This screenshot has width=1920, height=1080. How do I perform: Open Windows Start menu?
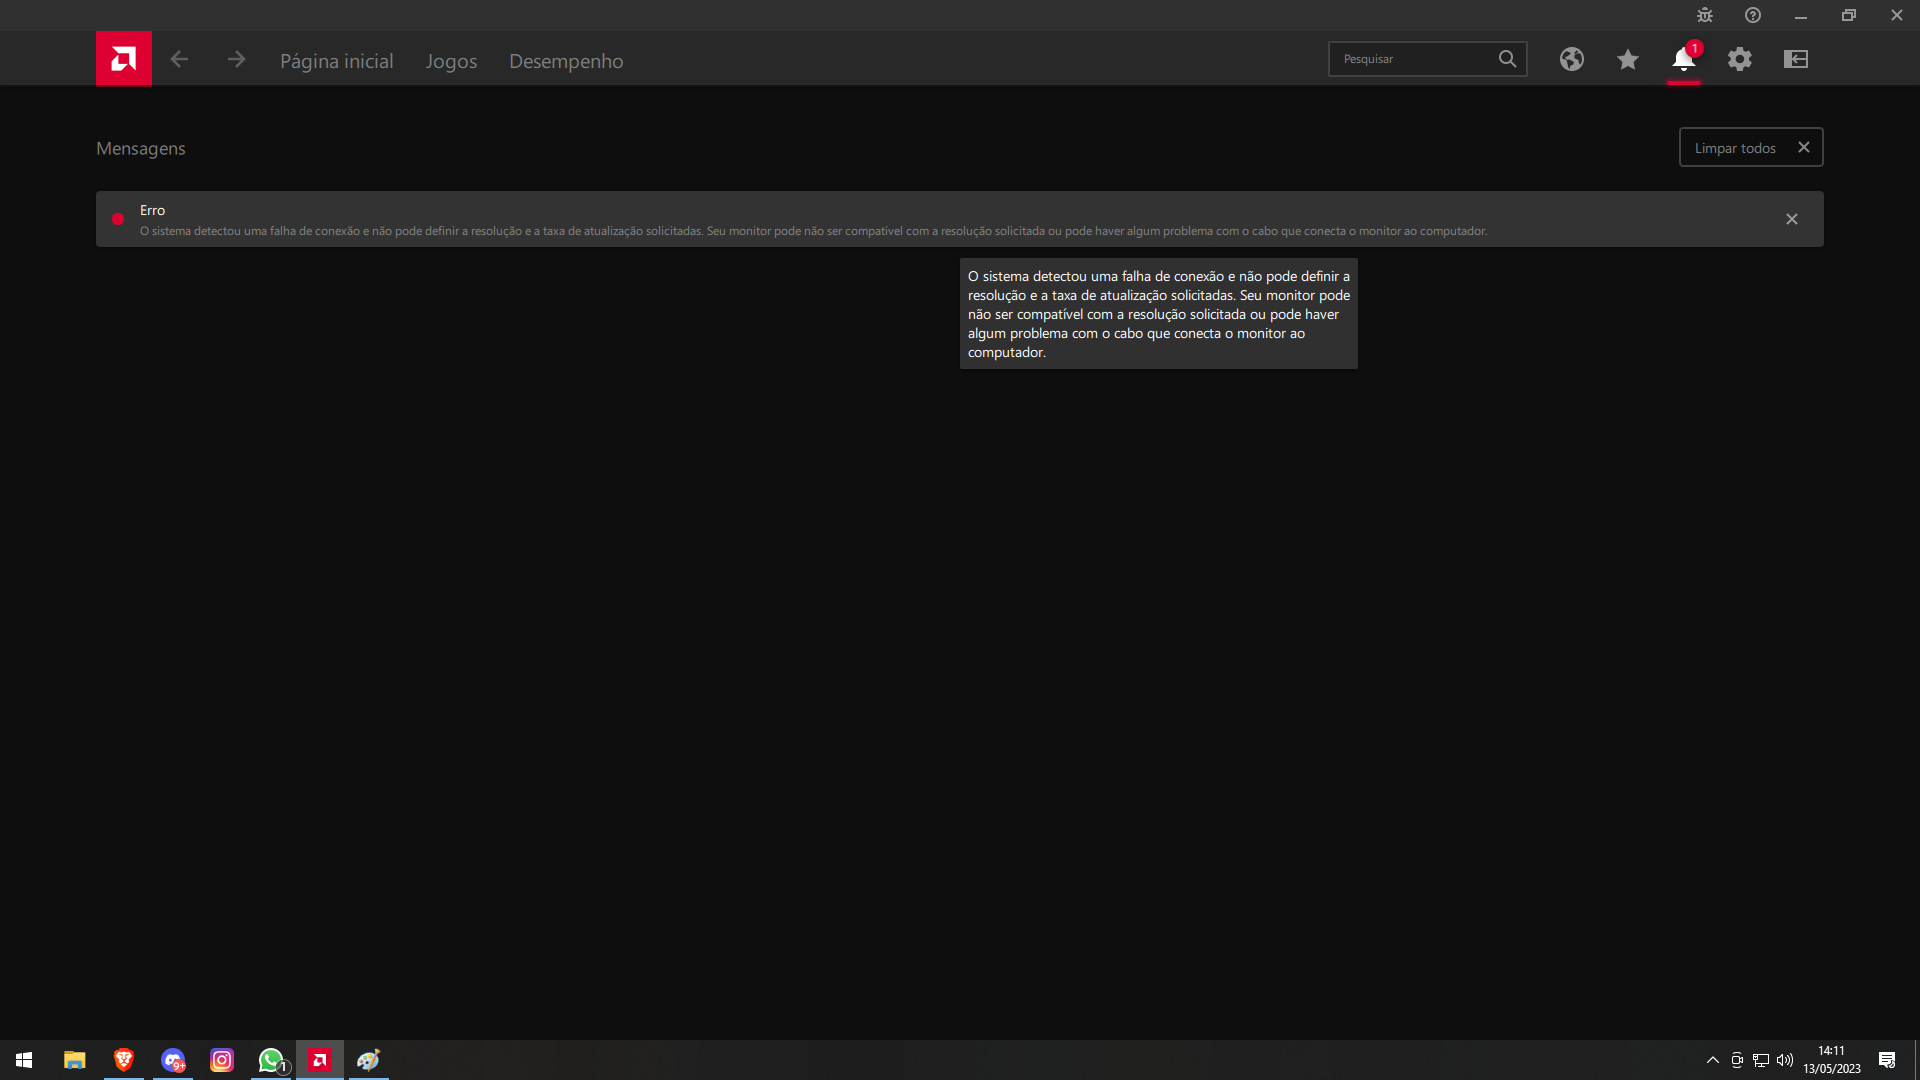click(24, 1060)
